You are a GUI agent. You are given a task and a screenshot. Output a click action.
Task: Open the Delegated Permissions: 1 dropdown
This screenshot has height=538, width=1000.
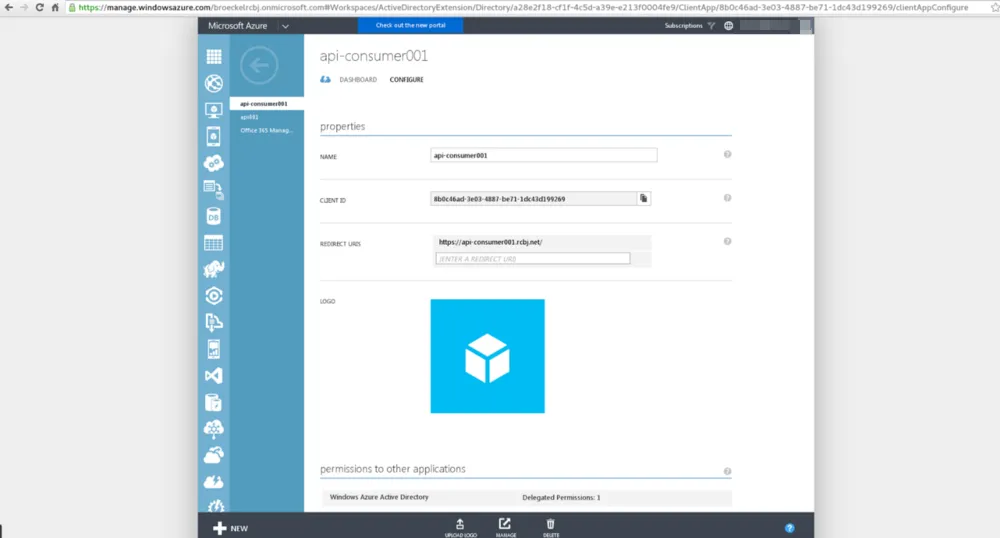561,497
